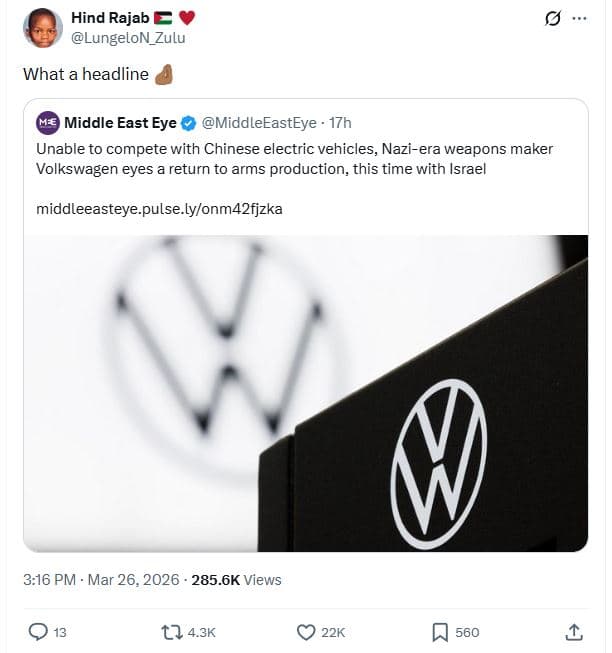Open the middleeasteye.pulse.ly article link
The width and height of the screenshot is (612, 653).
[x=159, y=209]
